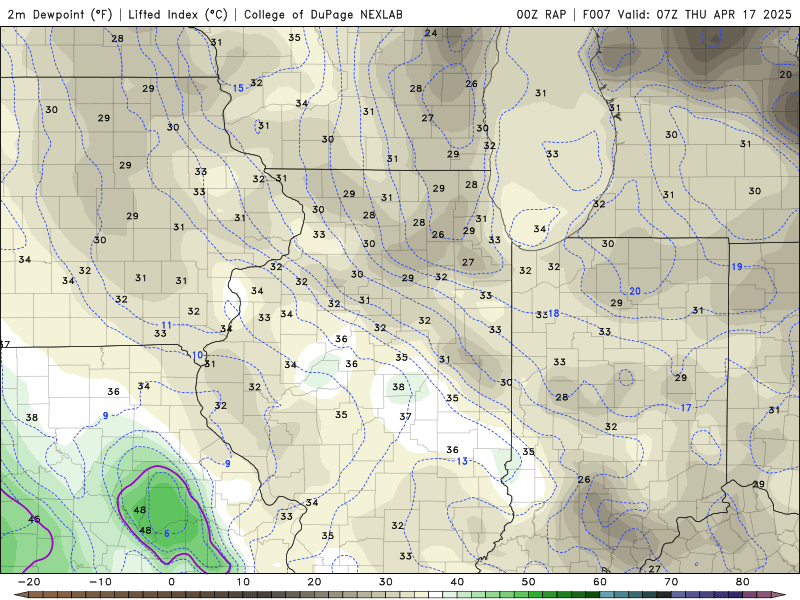
Task: Click the blue lifted index contour label 17
Action: point(686,408)
